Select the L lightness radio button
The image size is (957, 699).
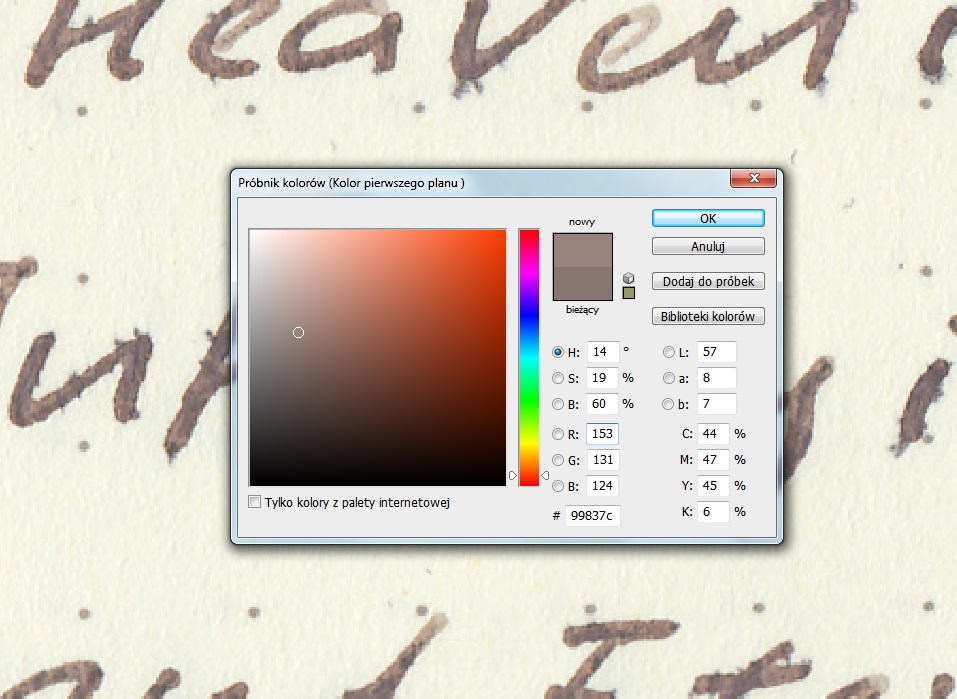click(x=669, y=352)
